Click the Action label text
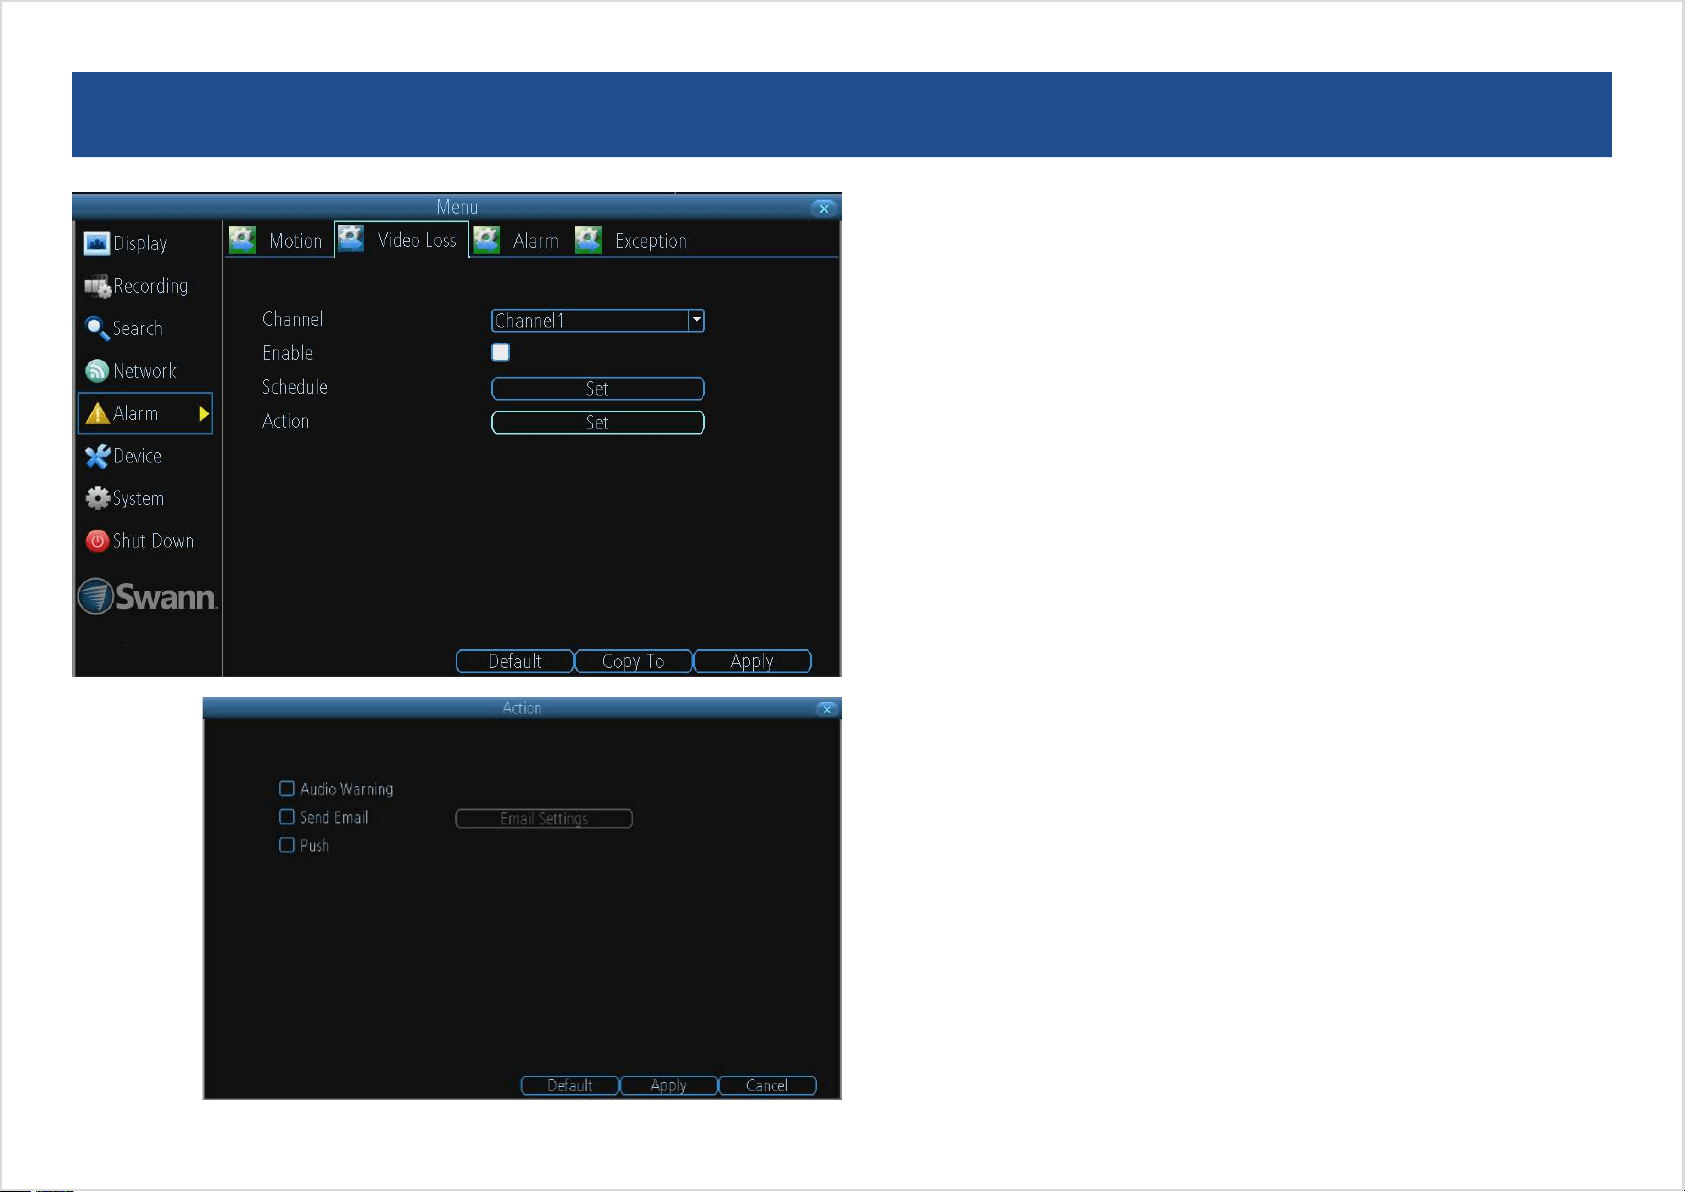 tap(285, 421)
